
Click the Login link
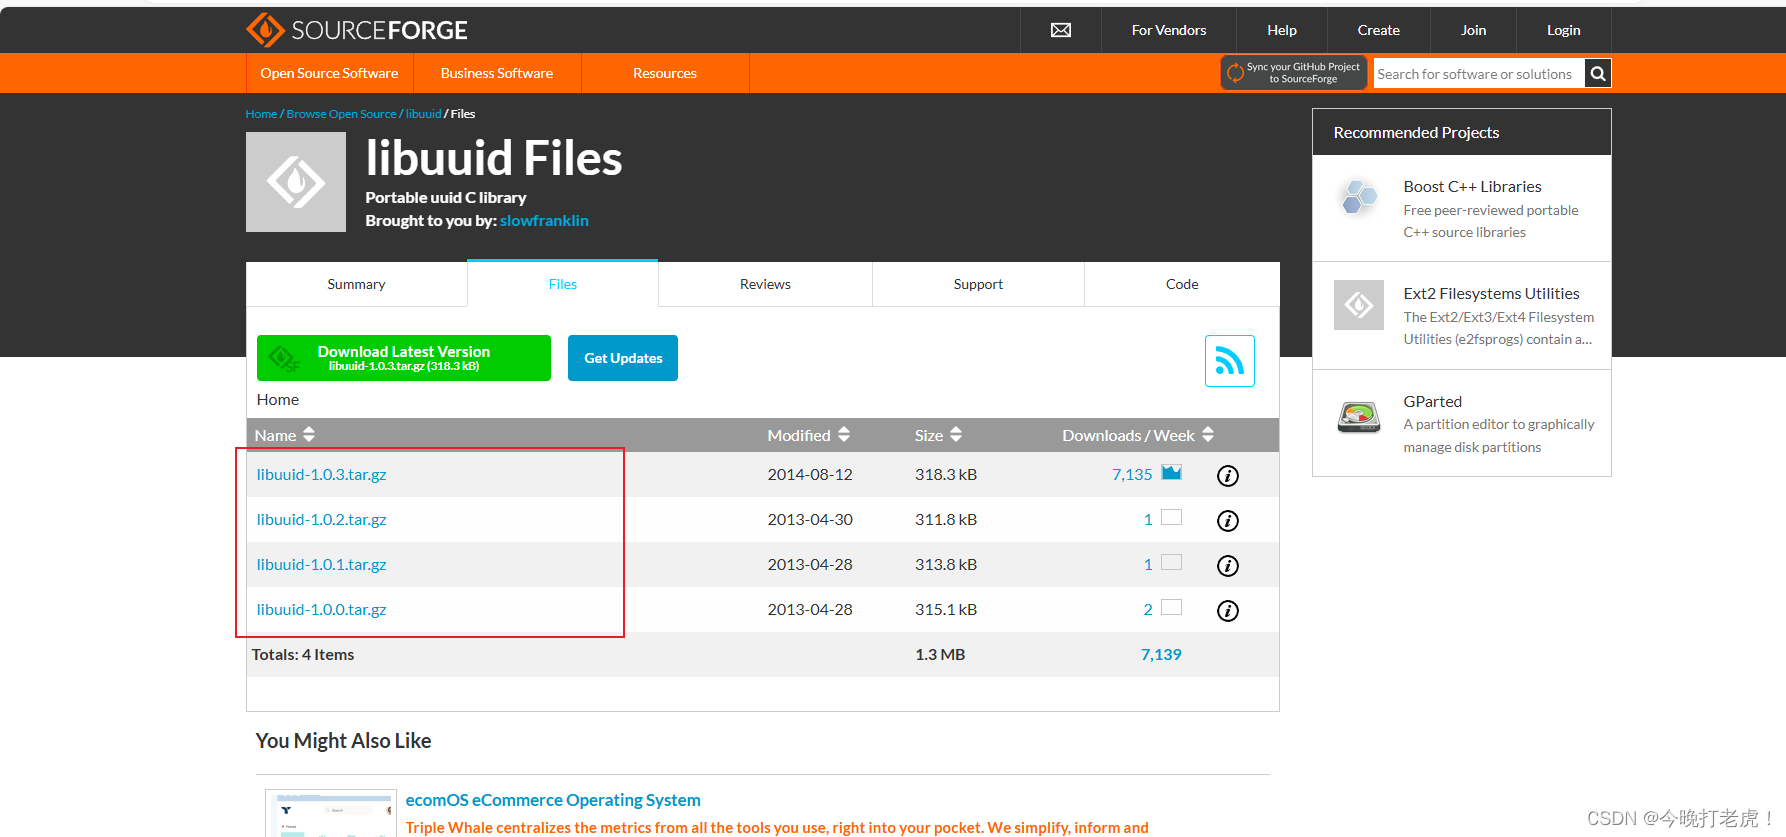[1564, 30]
